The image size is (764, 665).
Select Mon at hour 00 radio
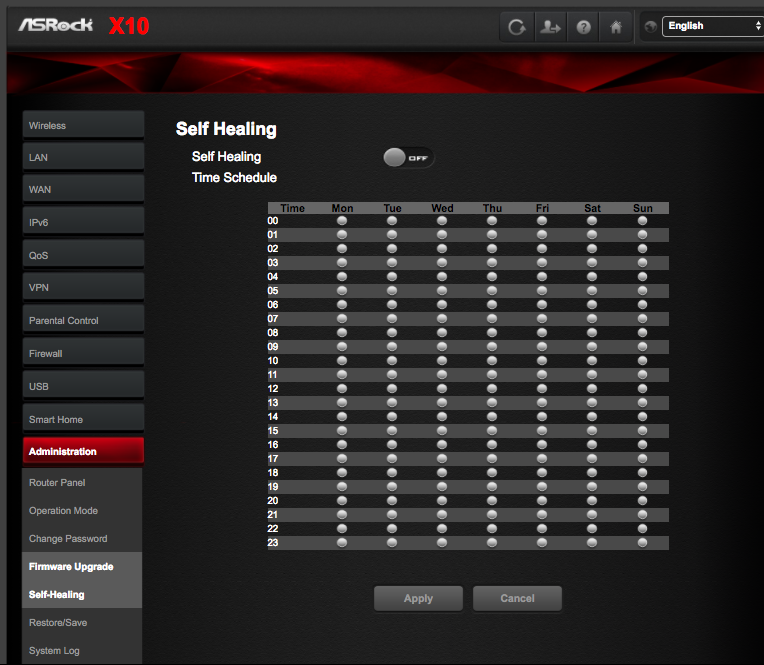342,221
